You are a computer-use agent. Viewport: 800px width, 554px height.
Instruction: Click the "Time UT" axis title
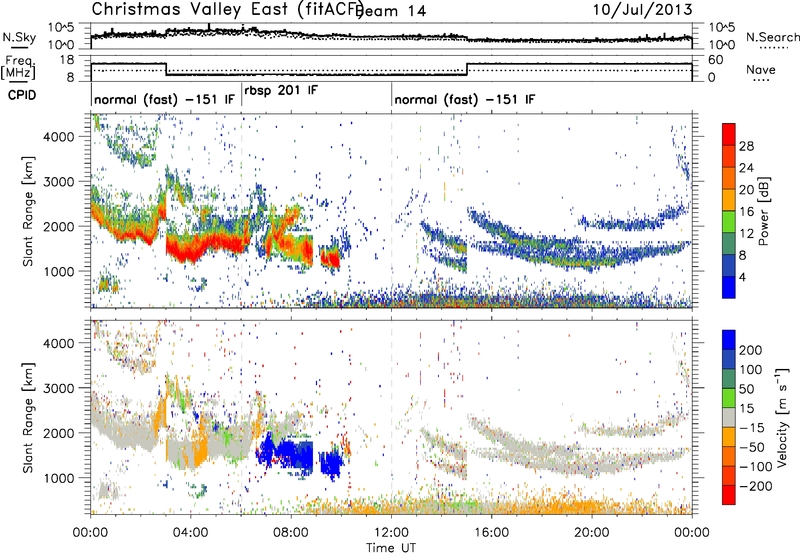click(x=391, y=547)
